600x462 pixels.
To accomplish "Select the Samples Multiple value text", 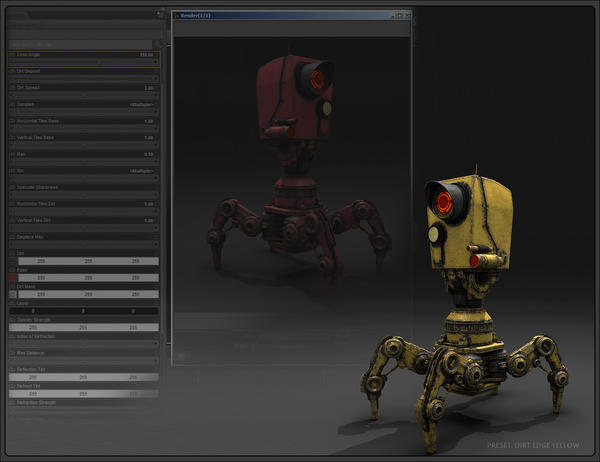I will pyautogui.click(x=142, y=104).
